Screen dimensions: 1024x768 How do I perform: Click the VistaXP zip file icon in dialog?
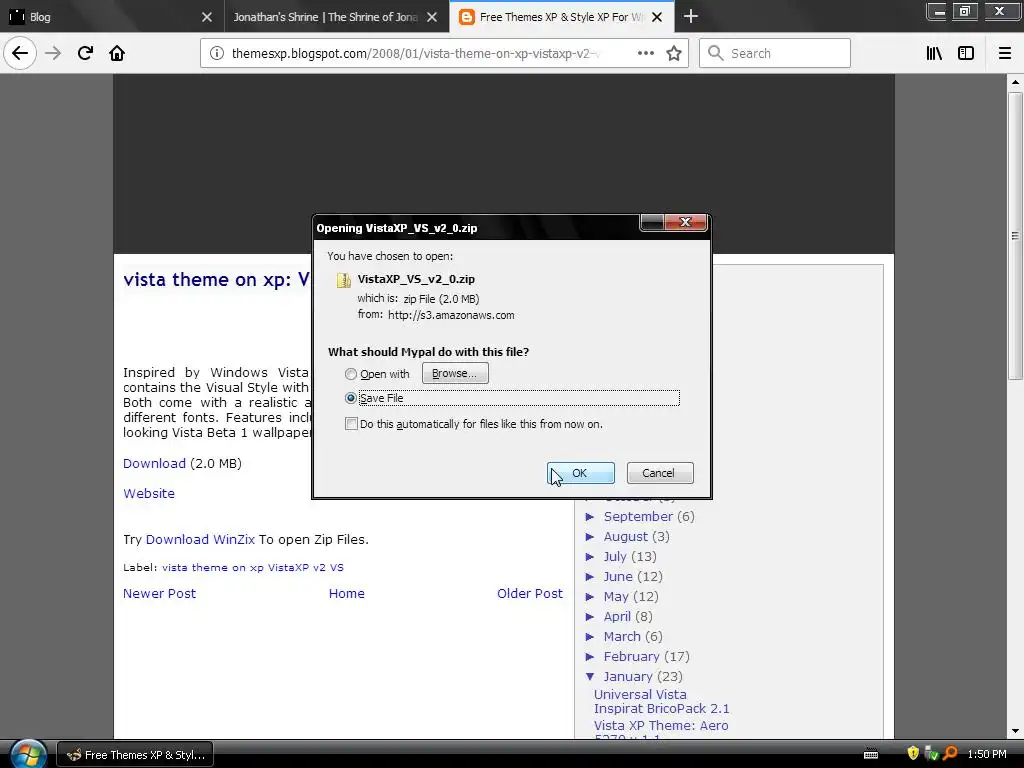coord(344,280)
